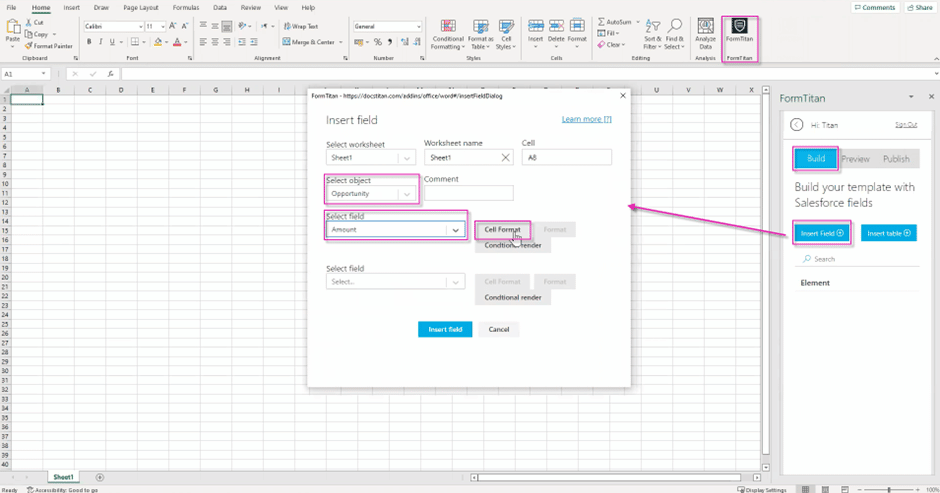This screenshot has height=493, width=940.
Task: Click the Decrease Indent icon
Action: click(x=242, y=42)
